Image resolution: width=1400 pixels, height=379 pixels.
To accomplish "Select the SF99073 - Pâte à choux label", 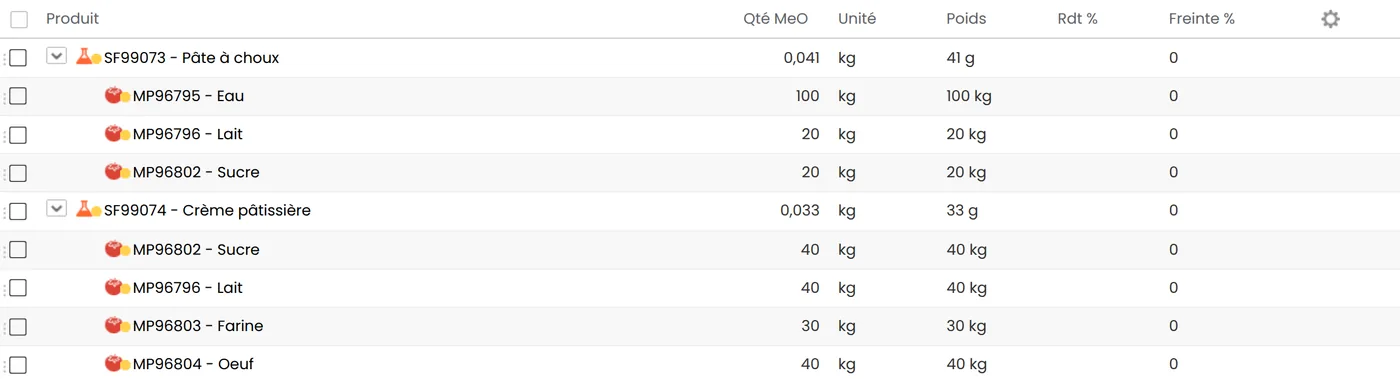I will pyautogui.click(x=191, y=58).
